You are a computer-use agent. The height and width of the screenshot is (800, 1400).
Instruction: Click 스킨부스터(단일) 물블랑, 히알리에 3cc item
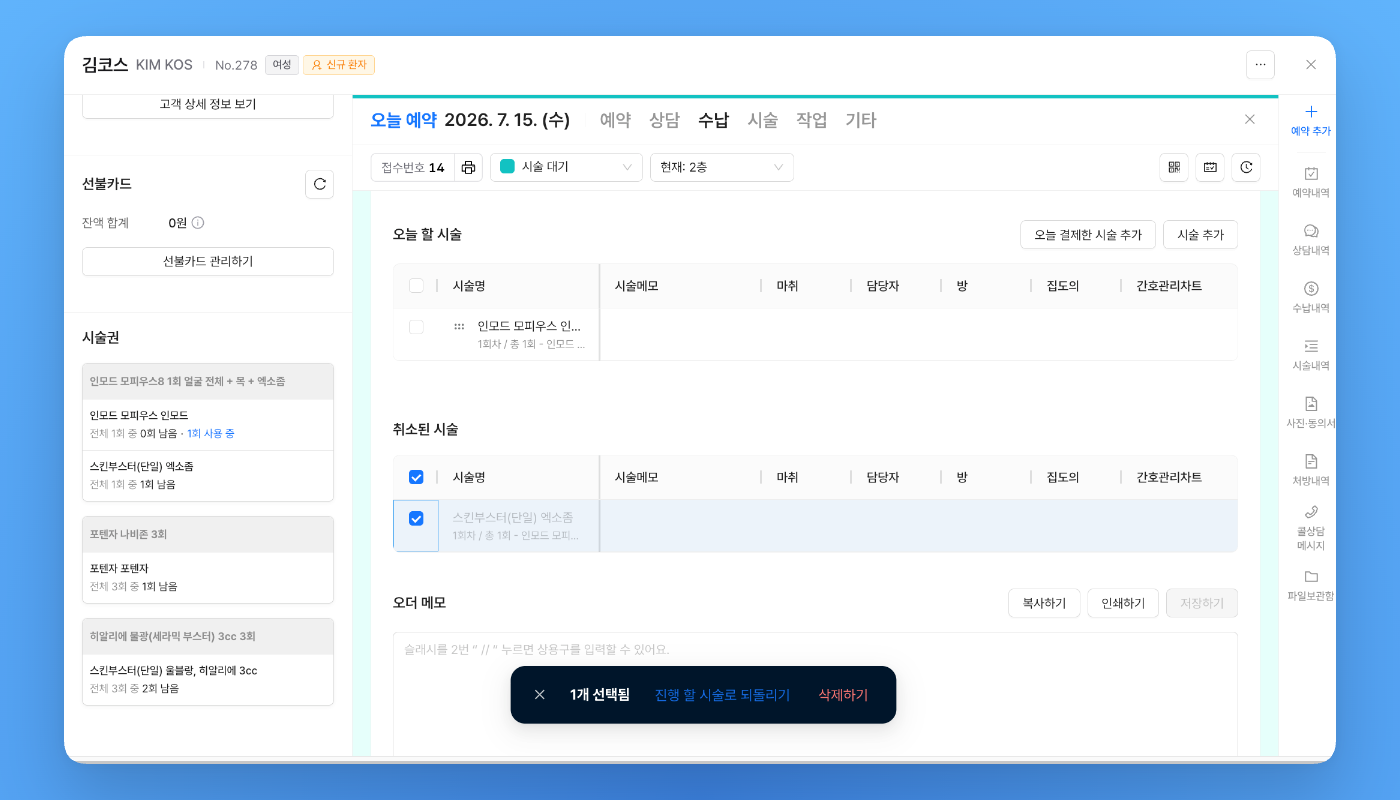pos(208,679)
